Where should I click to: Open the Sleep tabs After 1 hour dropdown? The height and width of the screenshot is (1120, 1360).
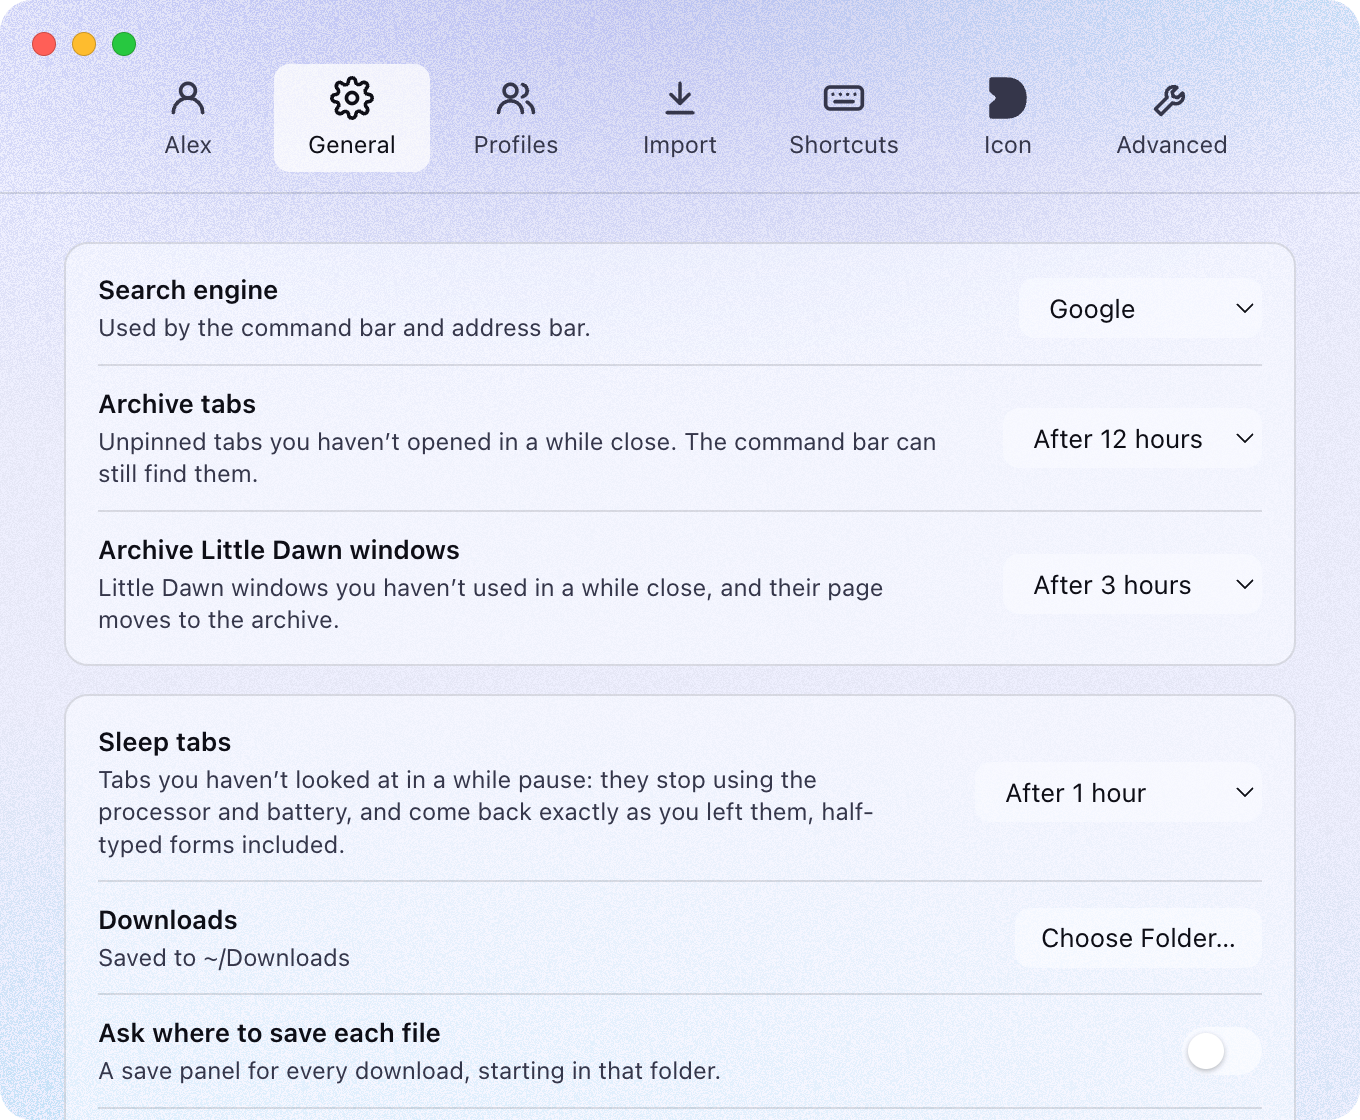tap(1118, 793)
